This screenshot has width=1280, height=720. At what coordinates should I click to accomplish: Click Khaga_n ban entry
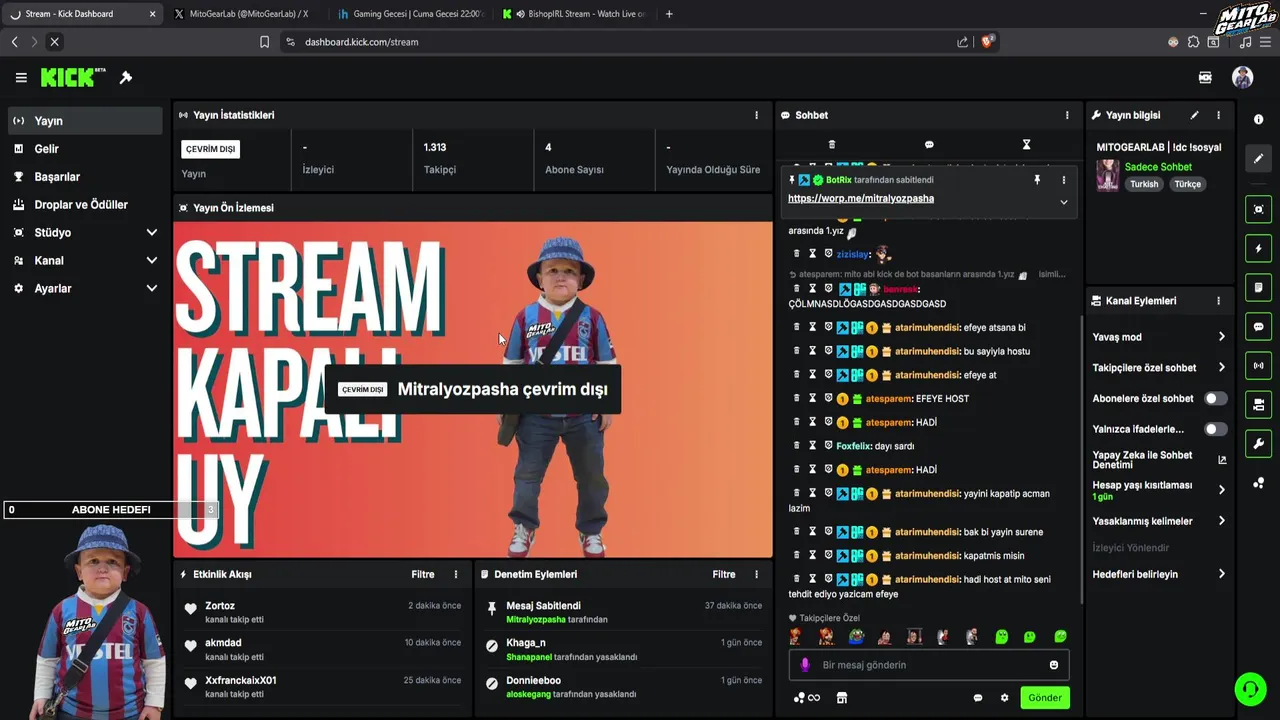pyautogui.click(x=625, y=649)
